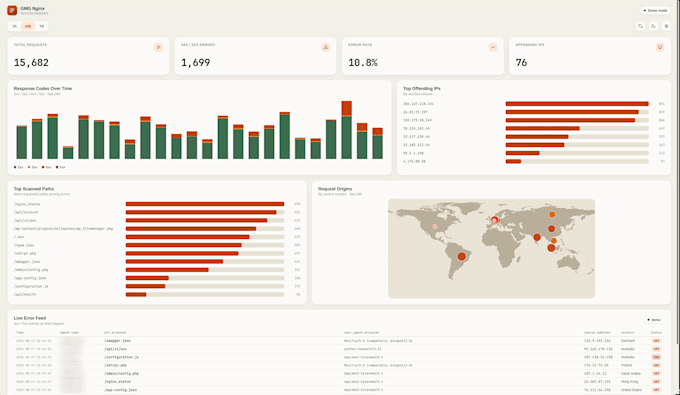Viewport: 680px width, 395px height.
Task: Toggle the Demo mode pill
Action: [655, 10]
